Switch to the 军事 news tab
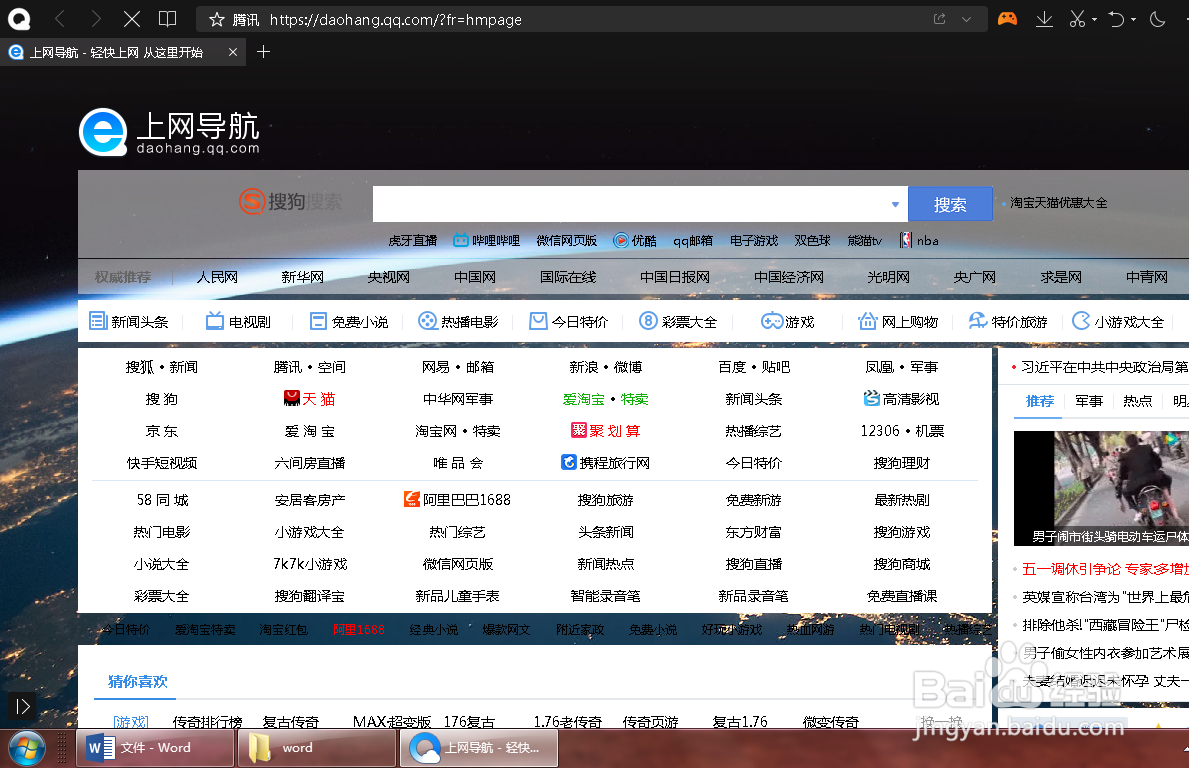The width and height of the screenshot is (1189, 768). (x=1089, y=401)
